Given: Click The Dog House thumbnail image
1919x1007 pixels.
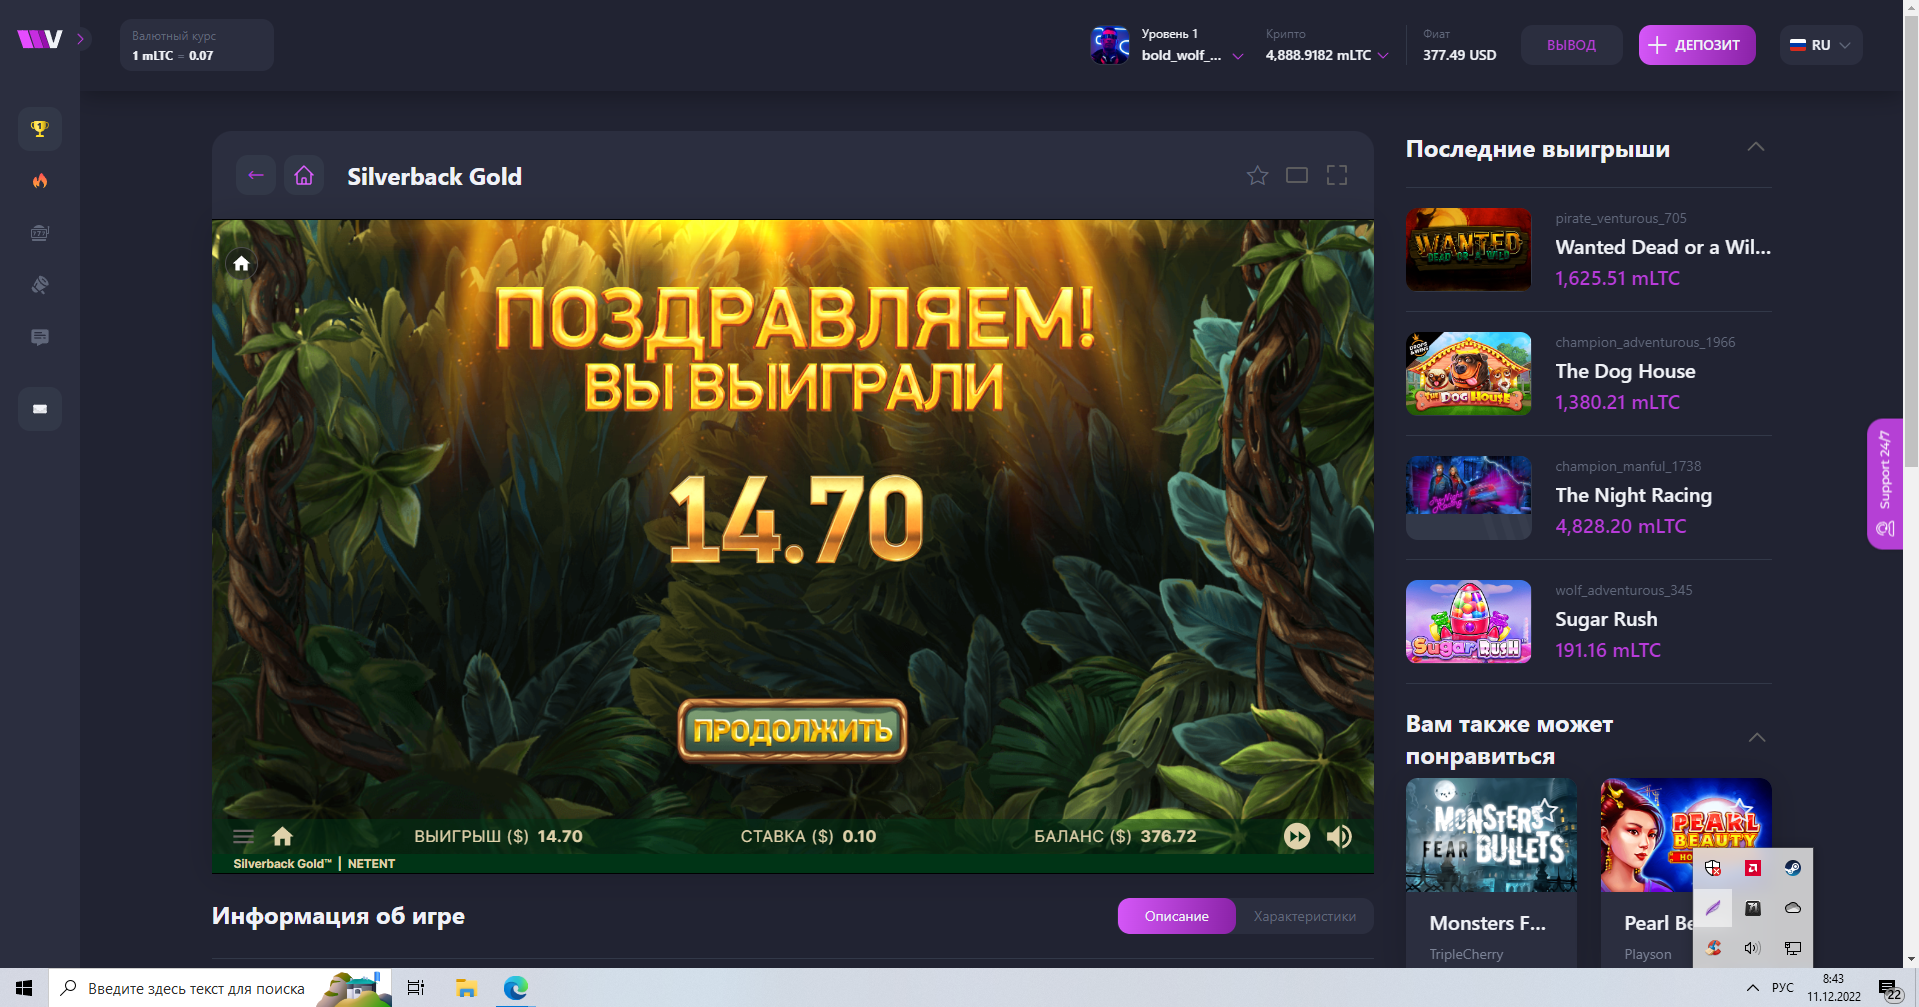Looking at the screenshot, I should [1469, 374].
